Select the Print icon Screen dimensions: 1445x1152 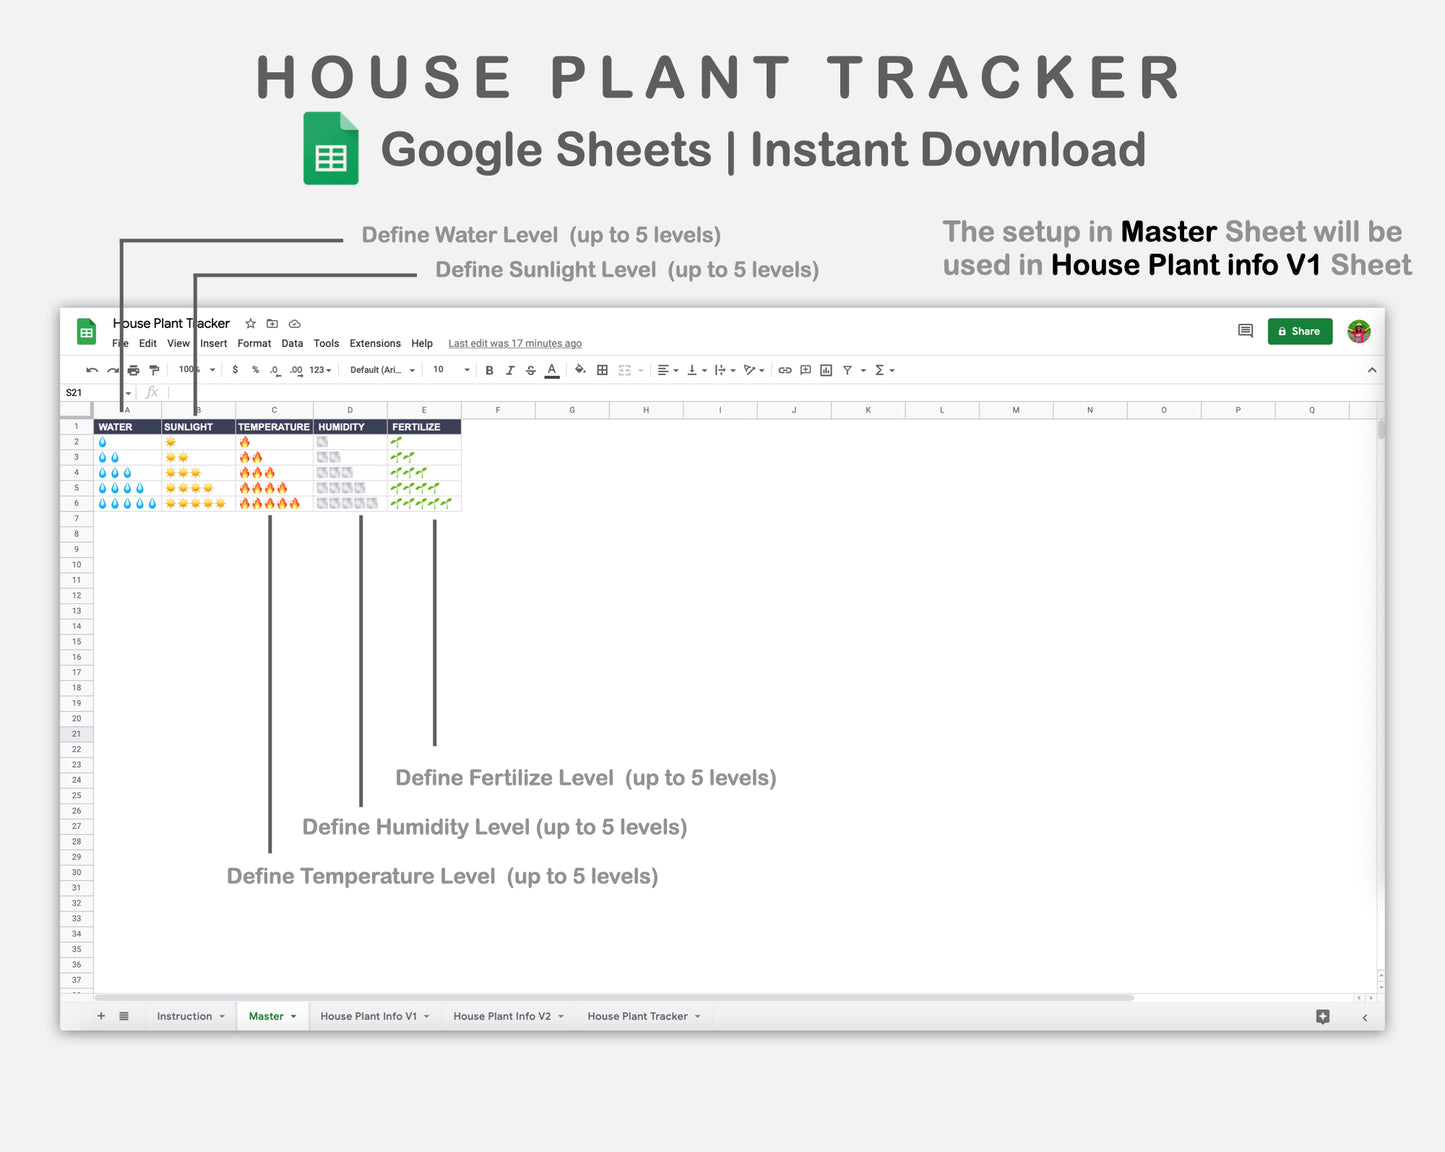click(x=134, y=369)
